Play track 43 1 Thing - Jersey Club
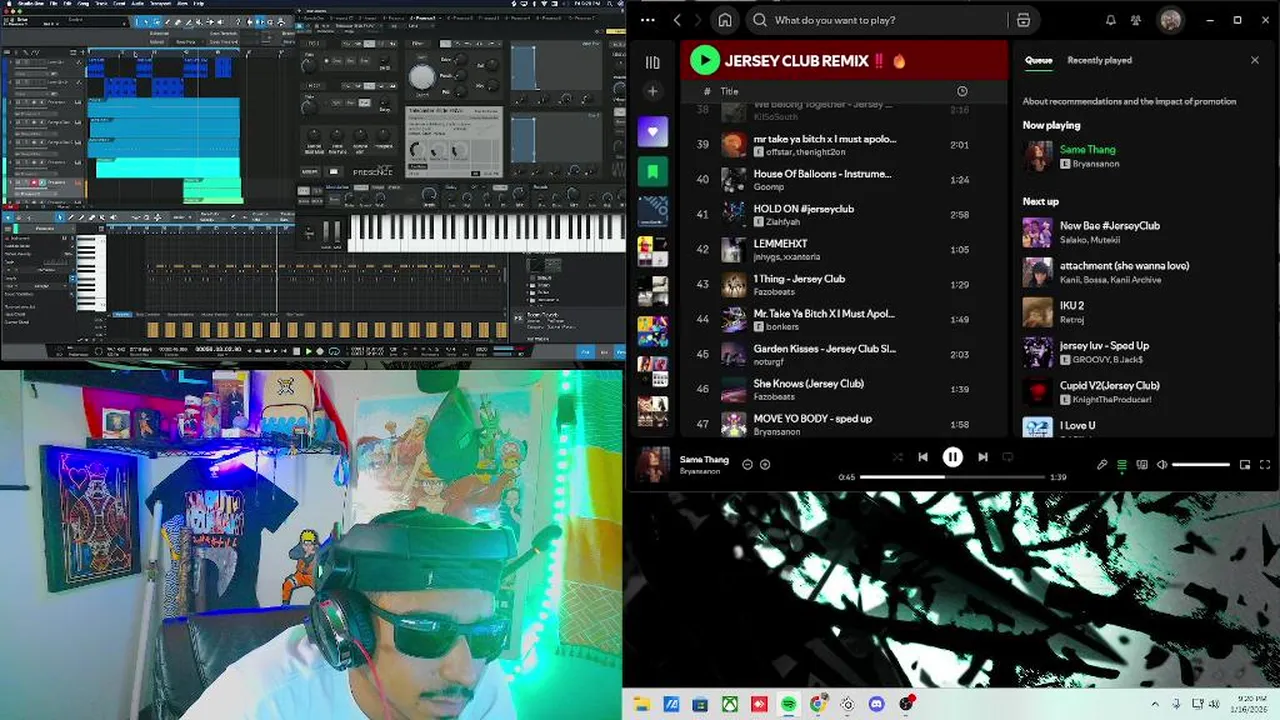Screen dimensions: 1280x720 tap(843, 284)
